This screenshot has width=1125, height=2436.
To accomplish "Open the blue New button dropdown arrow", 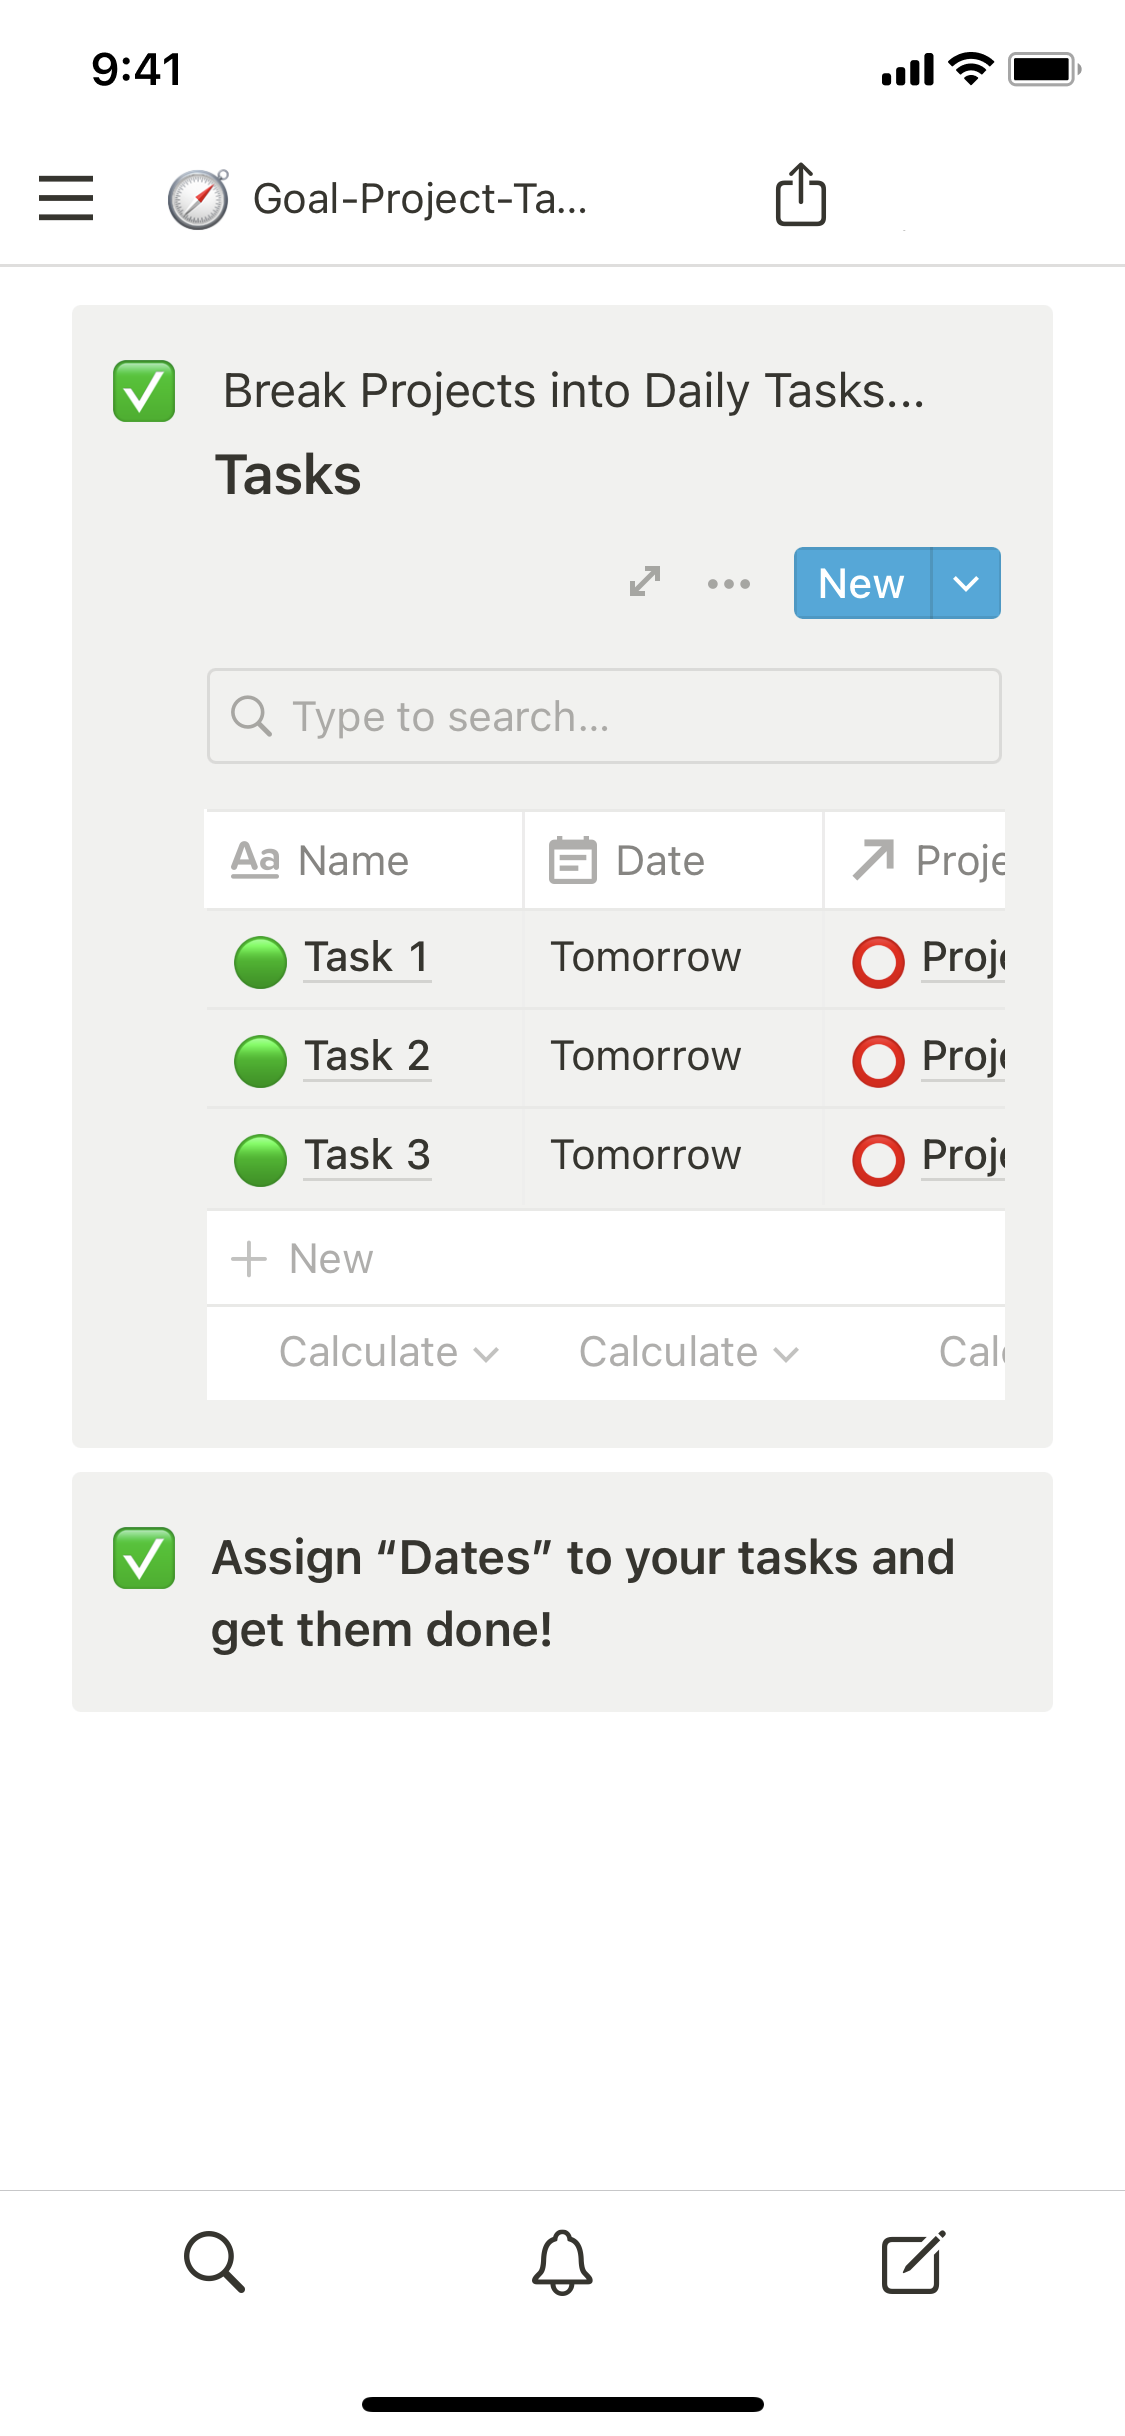I will (x=966, y=584).
